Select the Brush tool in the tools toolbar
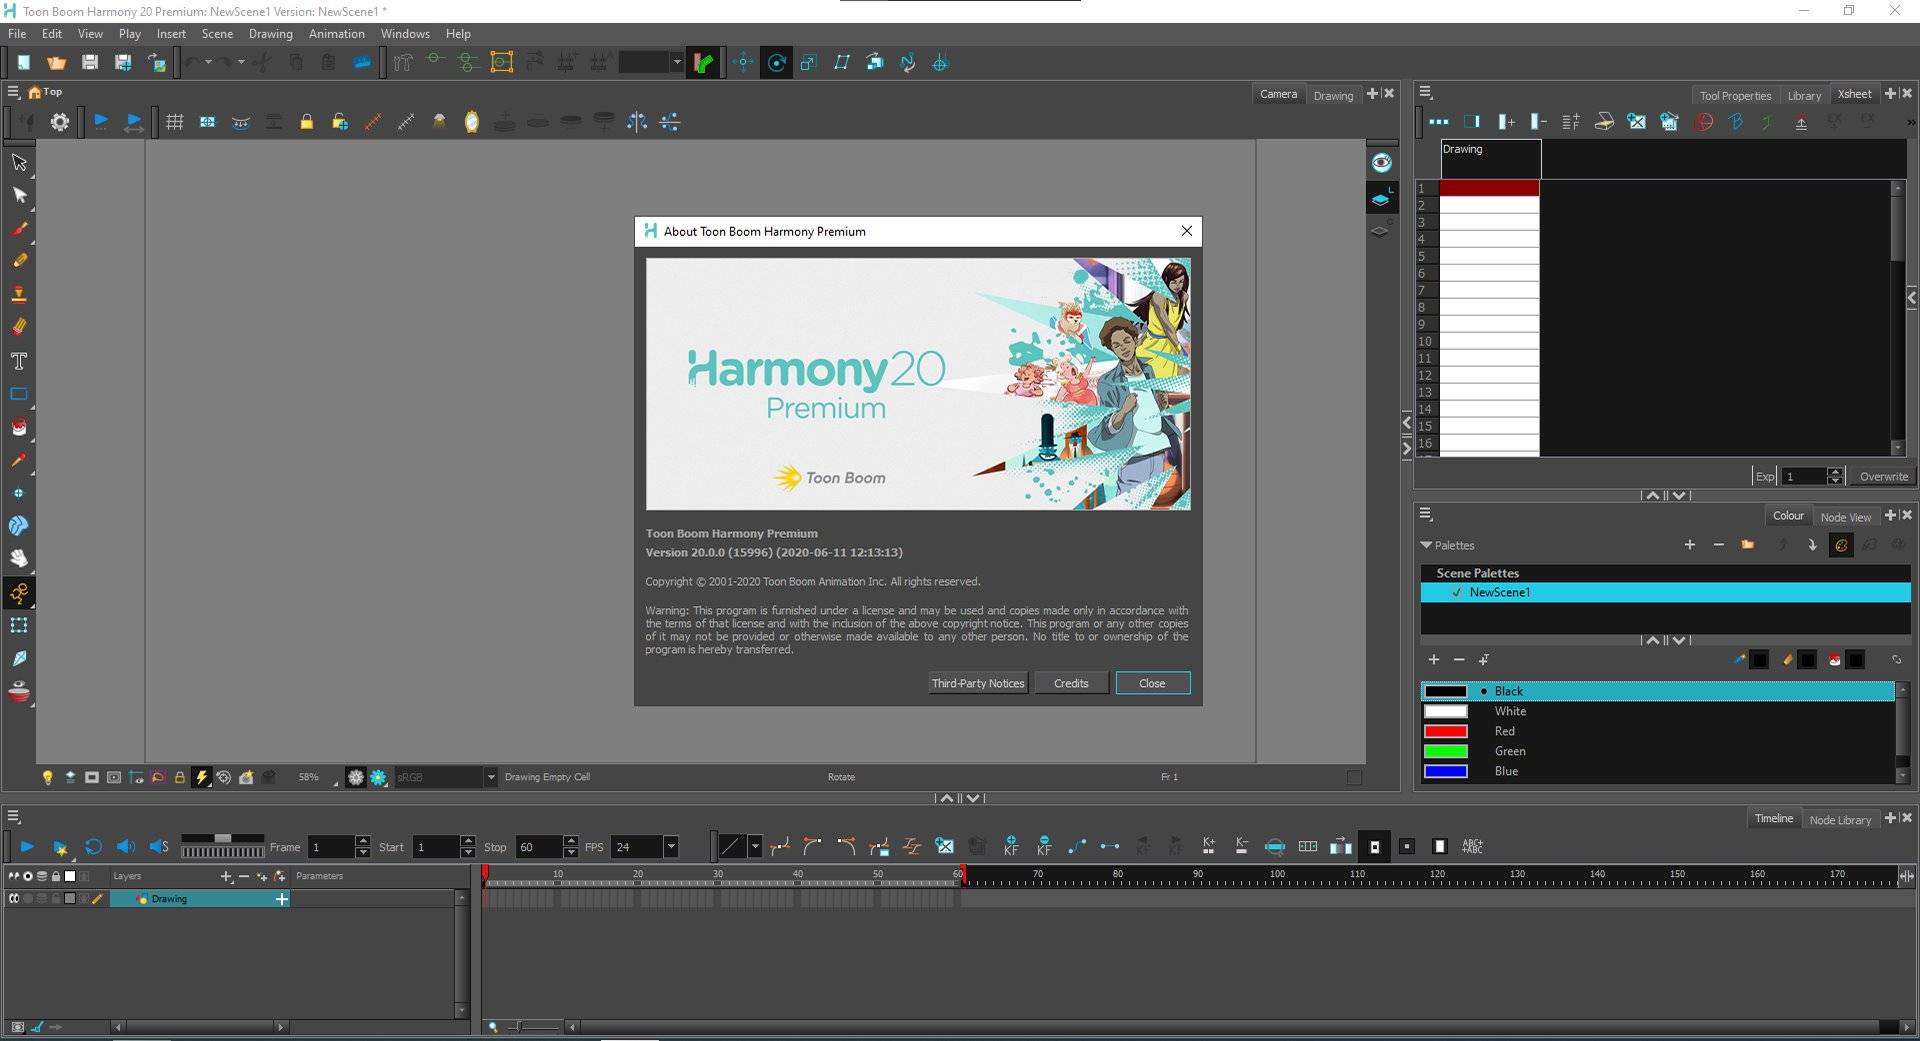 (19, 228)
